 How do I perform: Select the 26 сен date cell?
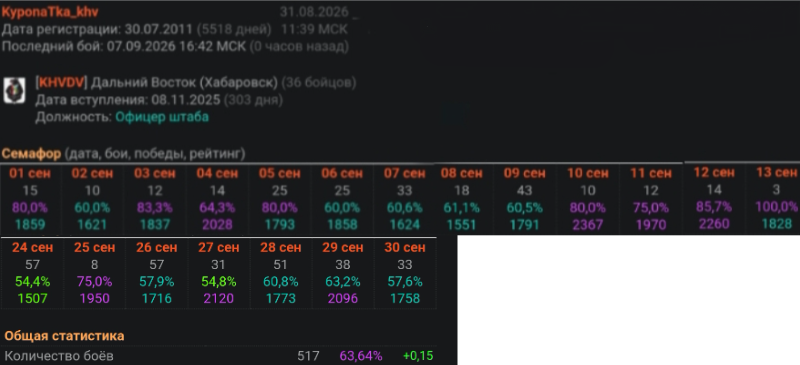tap(156, 248)
